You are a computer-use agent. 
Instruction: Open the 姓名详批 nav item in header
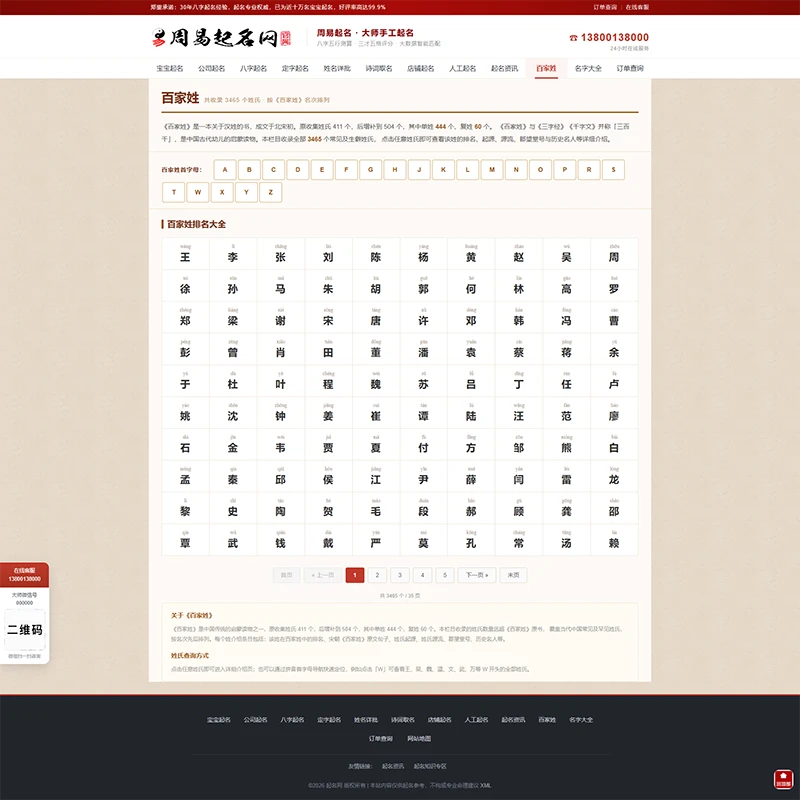point(337,68)
